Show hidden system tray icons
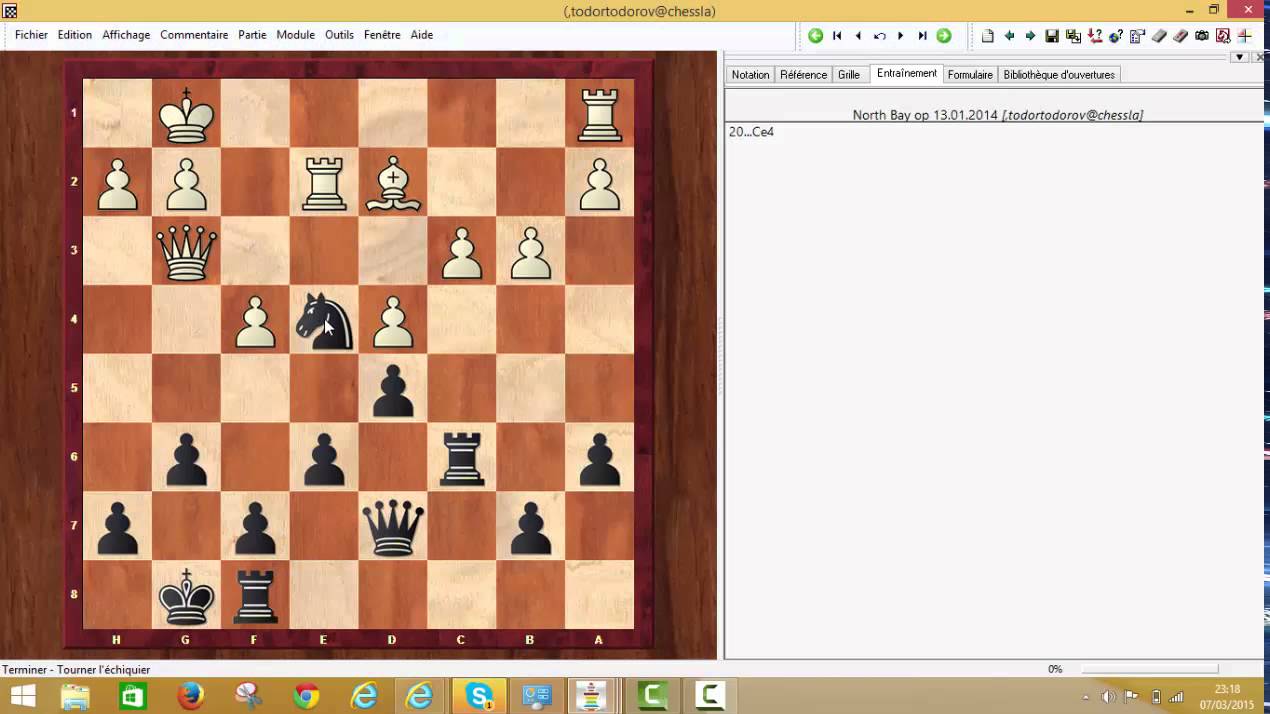Viewport: 1270px width, 714px height. tap(1086, 697)
